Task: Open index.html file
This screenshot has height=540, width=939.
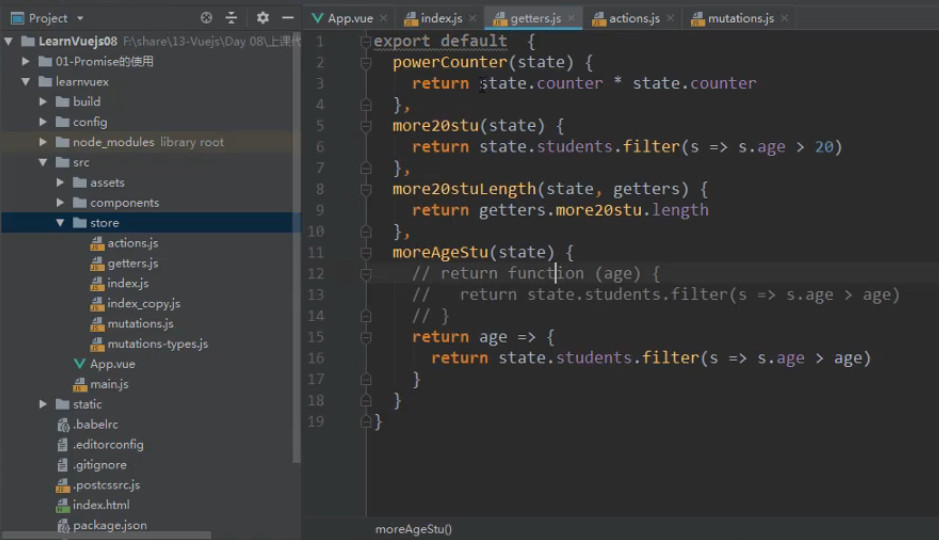Action: click(x=101, y=505)
